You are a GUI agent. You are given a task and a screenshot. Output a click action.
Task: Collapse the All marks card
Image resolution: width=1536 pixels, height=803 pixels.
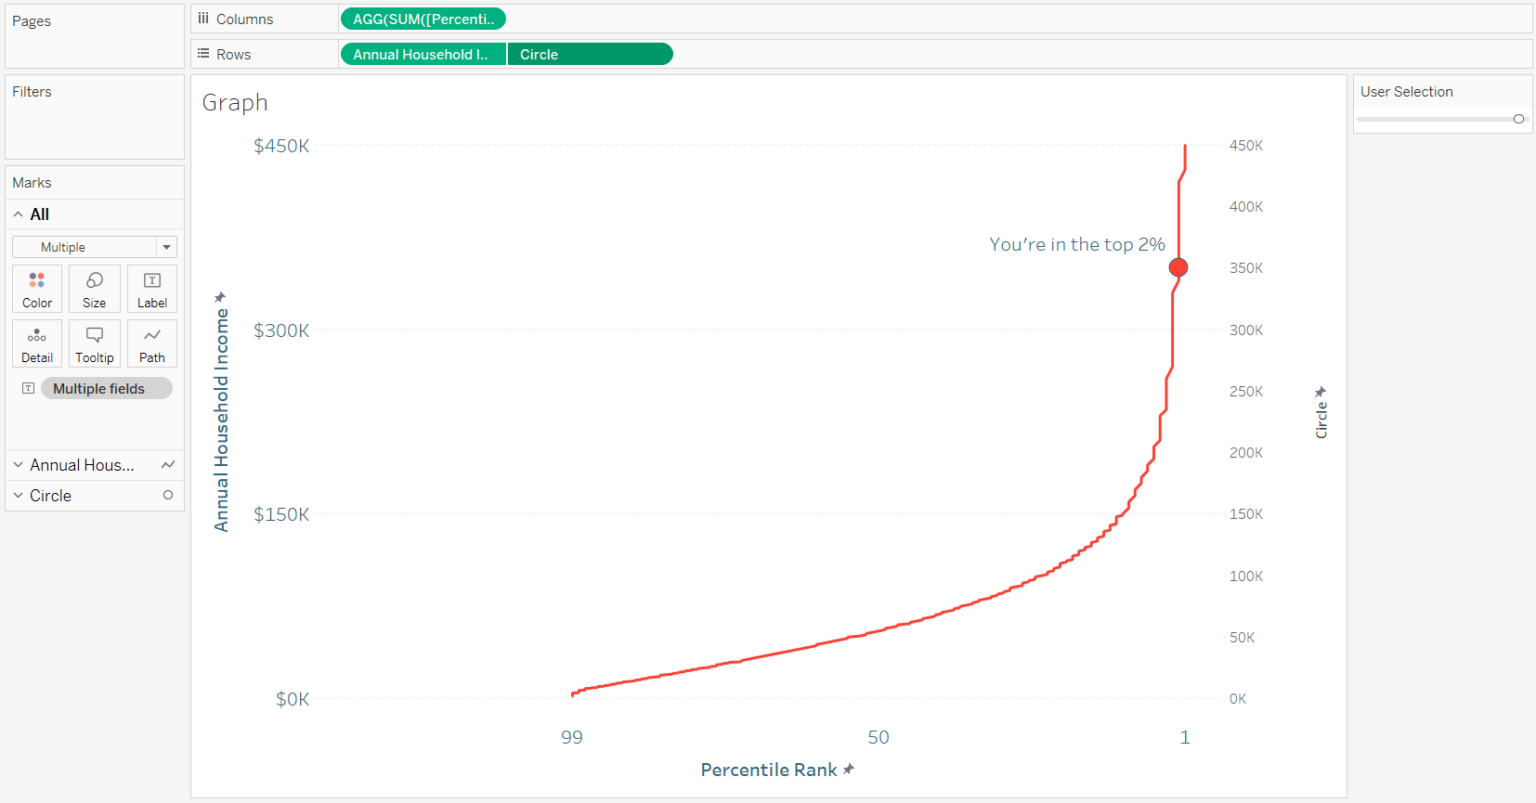coord(18,214)
